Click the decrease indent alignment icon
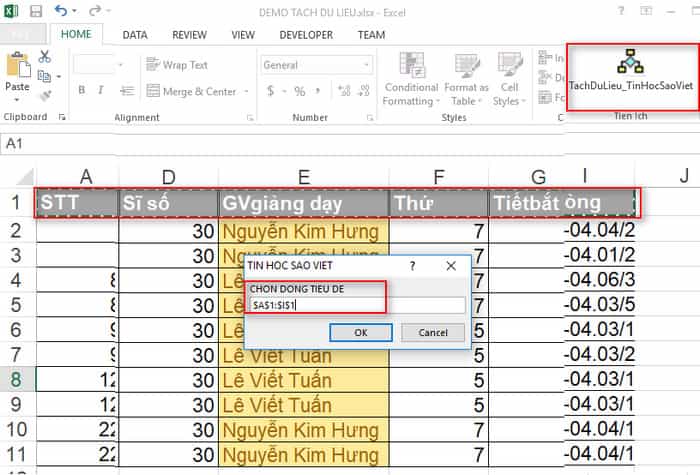Image resolution: width=700 pixels, height=475 pixels. coord(127,91)
